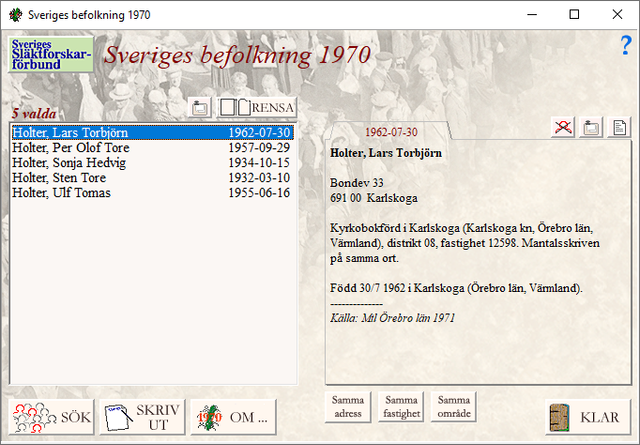The image size is (640, 445).
Task: Open help with the blue question mark
Action: [x=626, y=45]
